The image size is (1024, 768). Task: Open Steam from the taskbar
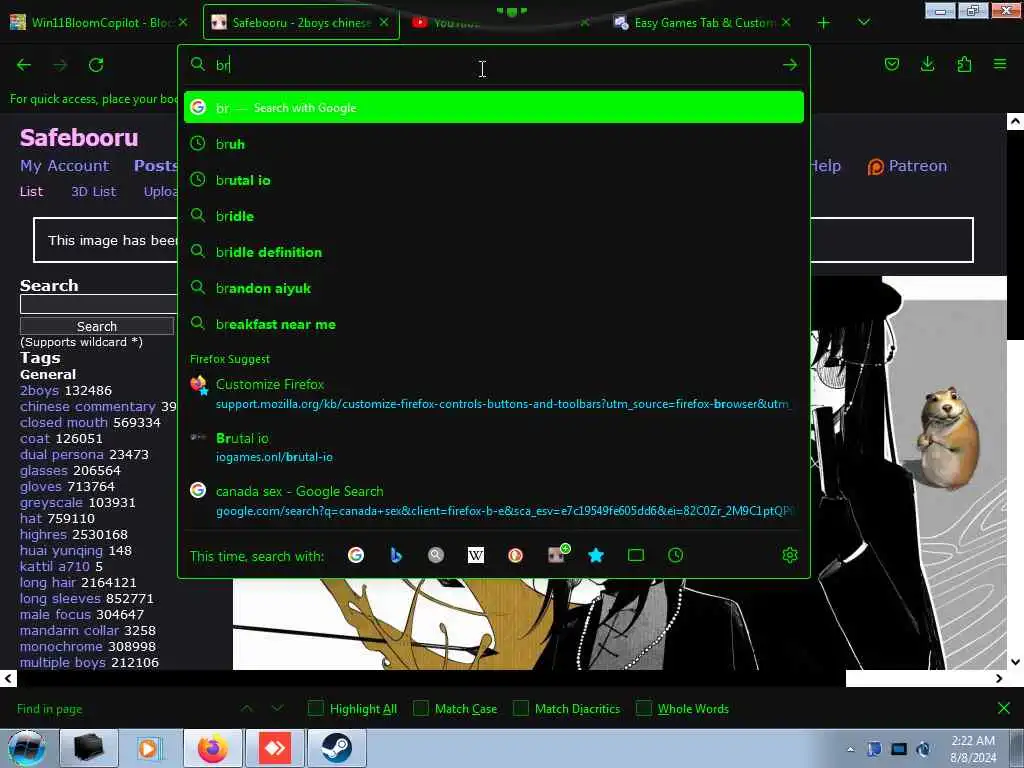336,748
